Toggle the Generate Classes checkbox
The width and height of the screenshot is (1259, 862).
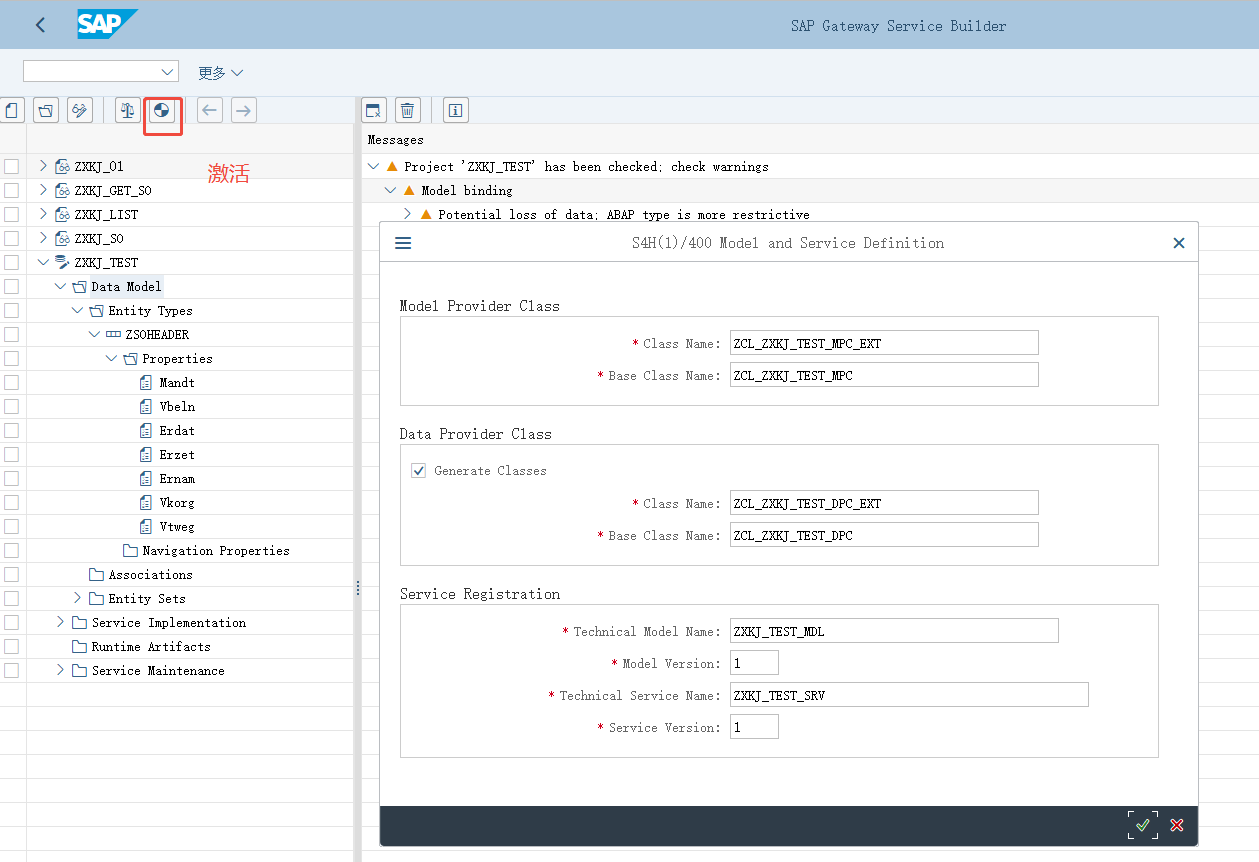point(419,470)
